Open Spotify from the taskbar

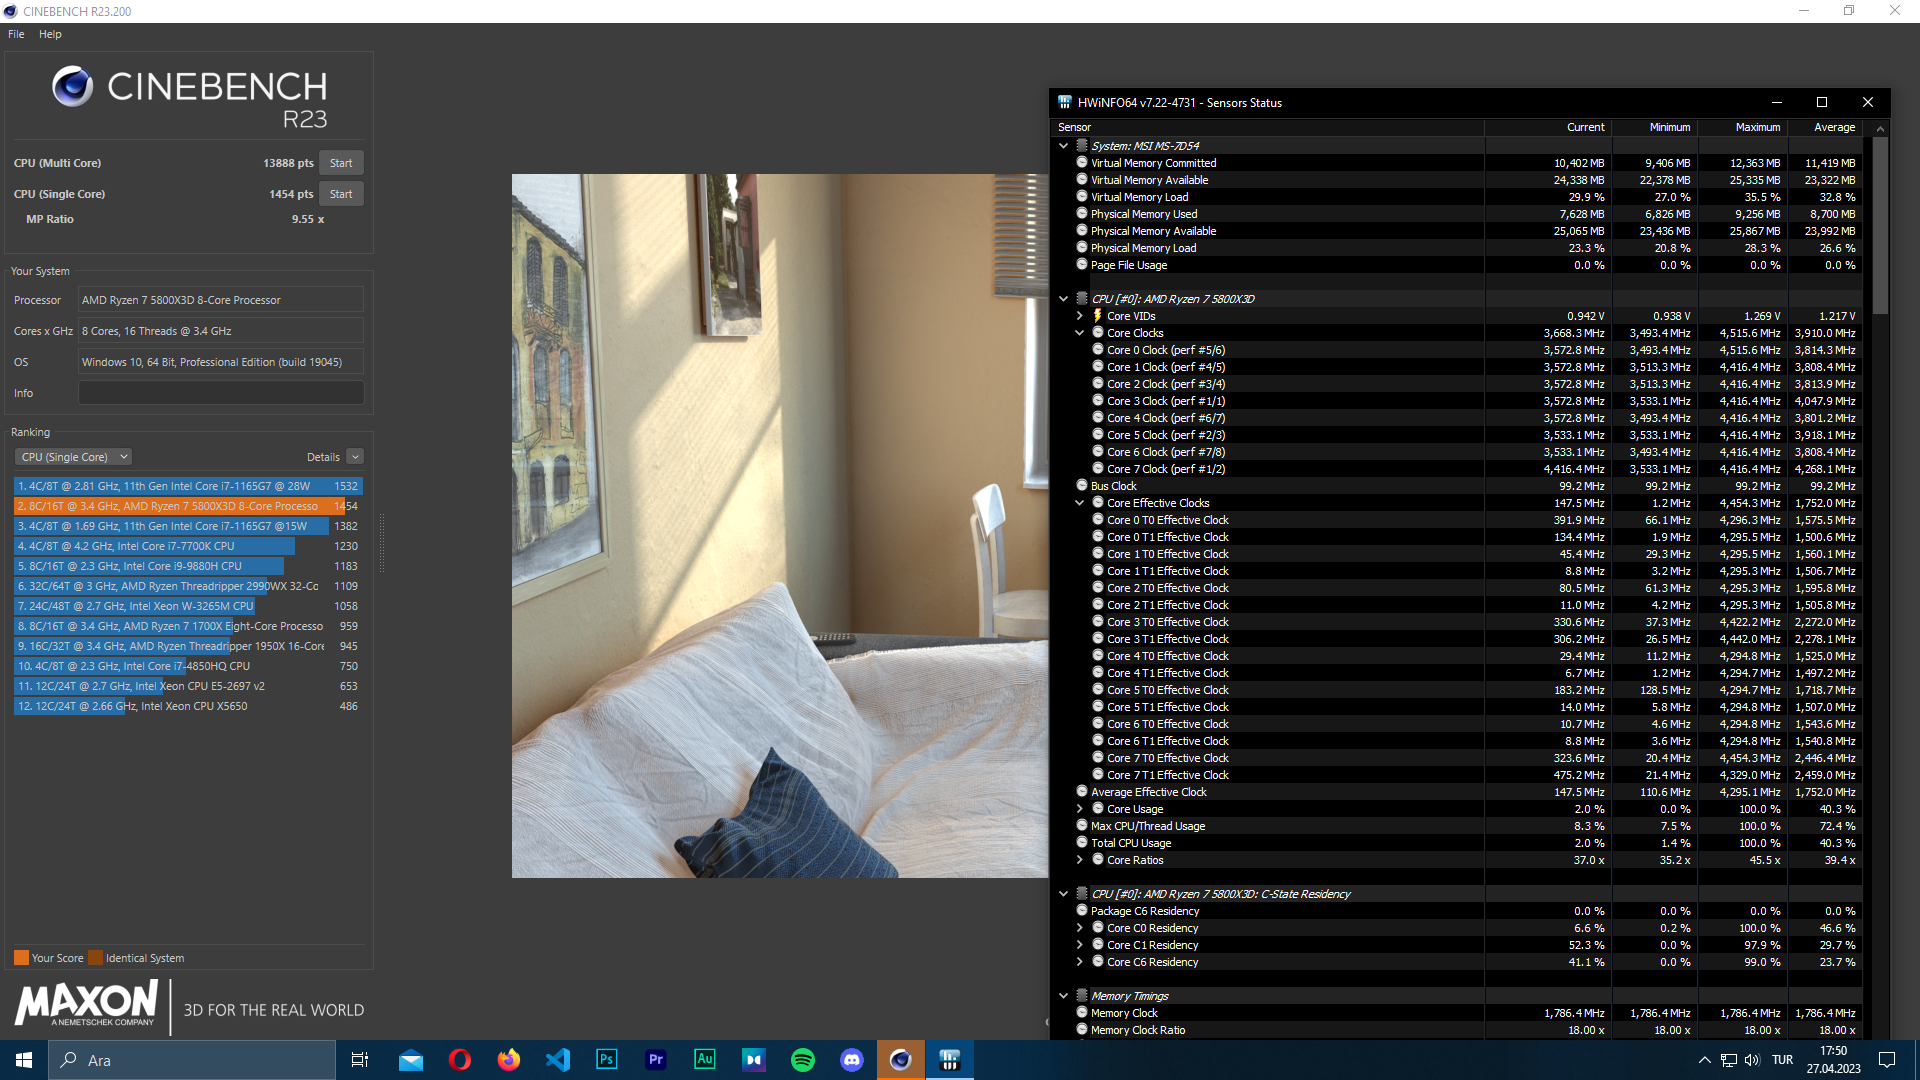[802, 1060]
